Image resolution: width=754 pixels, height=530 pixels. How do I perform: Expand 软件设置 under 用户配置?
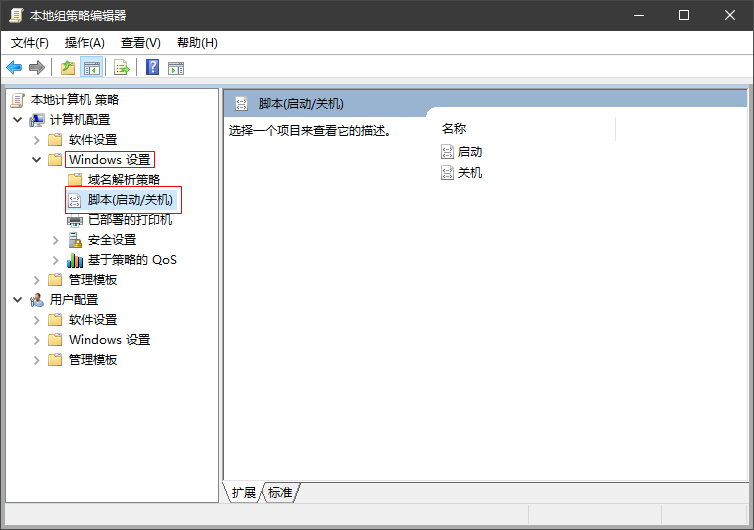coord(37,320)
